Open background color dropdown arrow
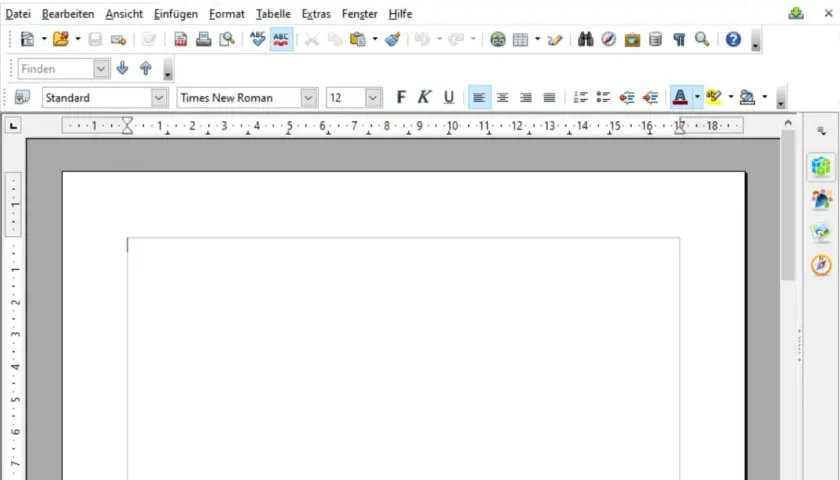 click(764, 97)
